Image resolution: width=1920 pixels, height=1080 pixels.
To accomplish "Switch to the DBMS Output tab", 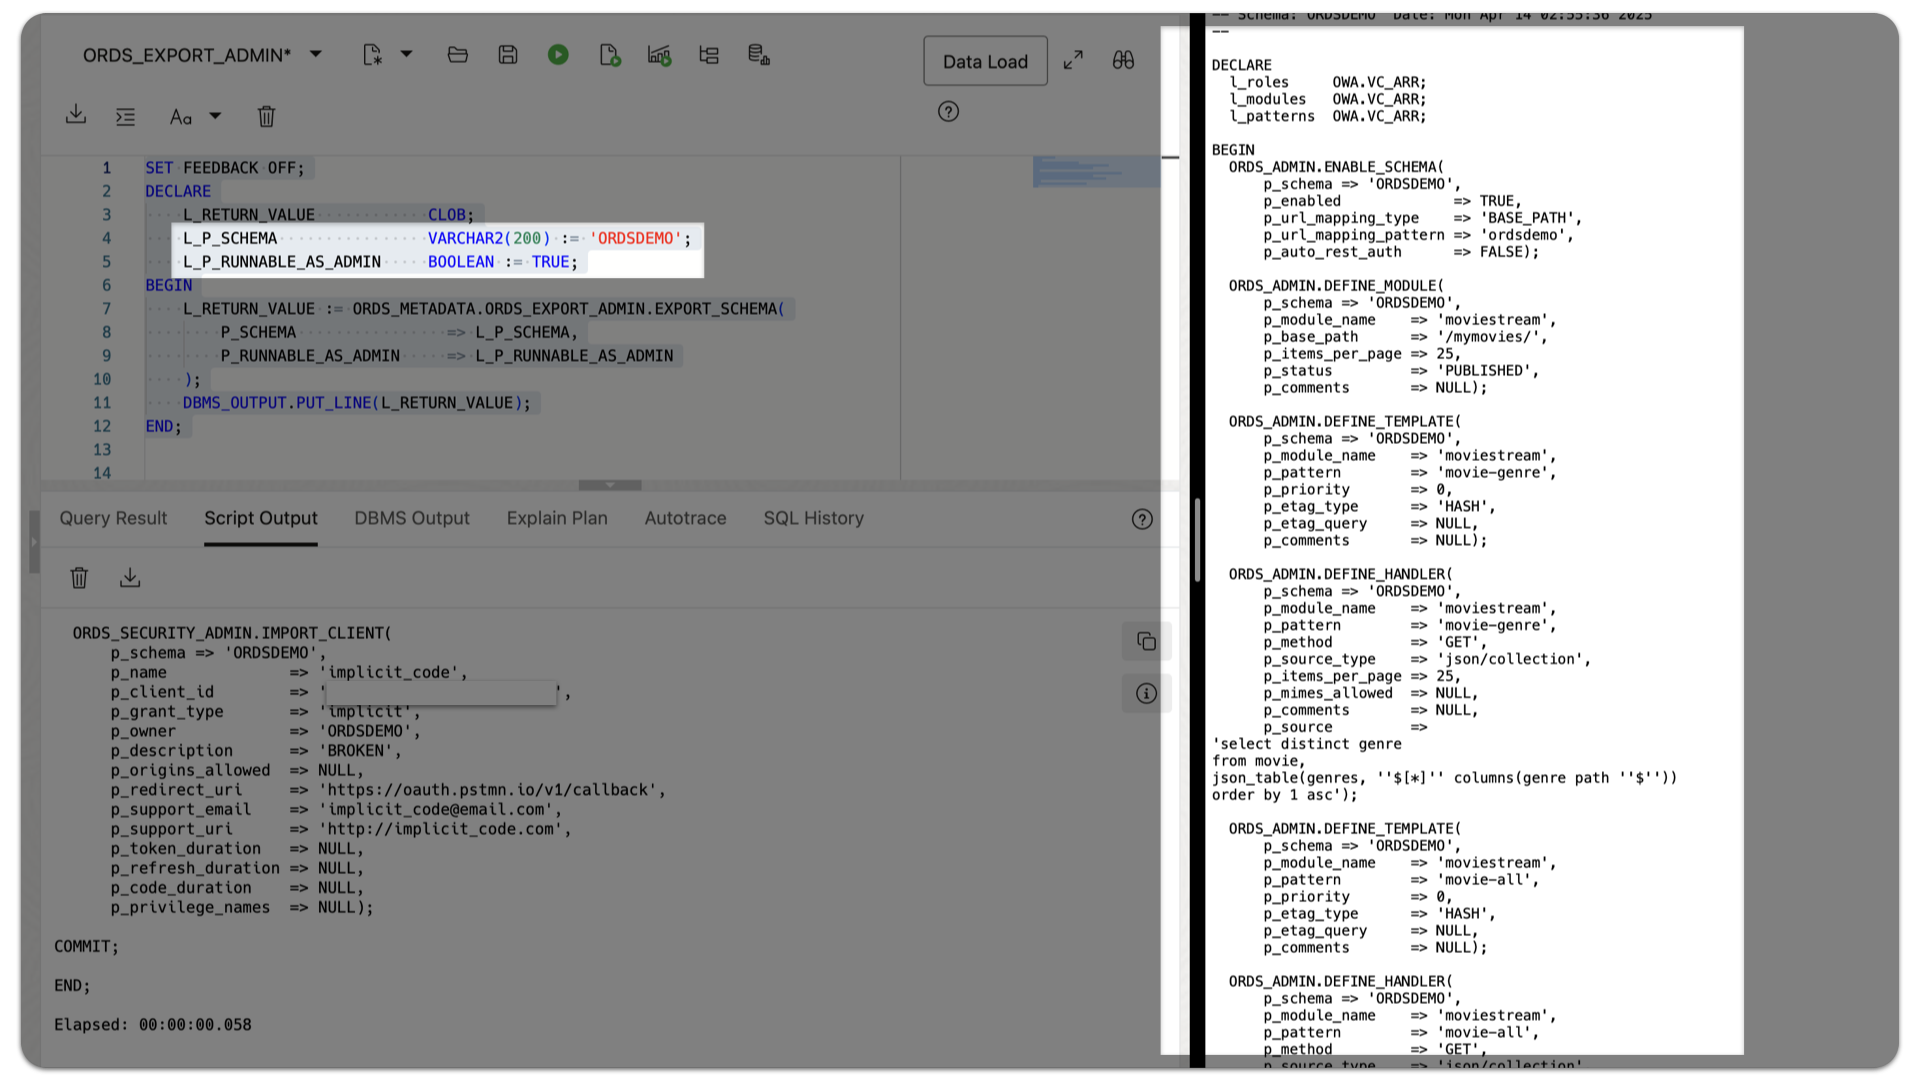I will click(411, 518).
